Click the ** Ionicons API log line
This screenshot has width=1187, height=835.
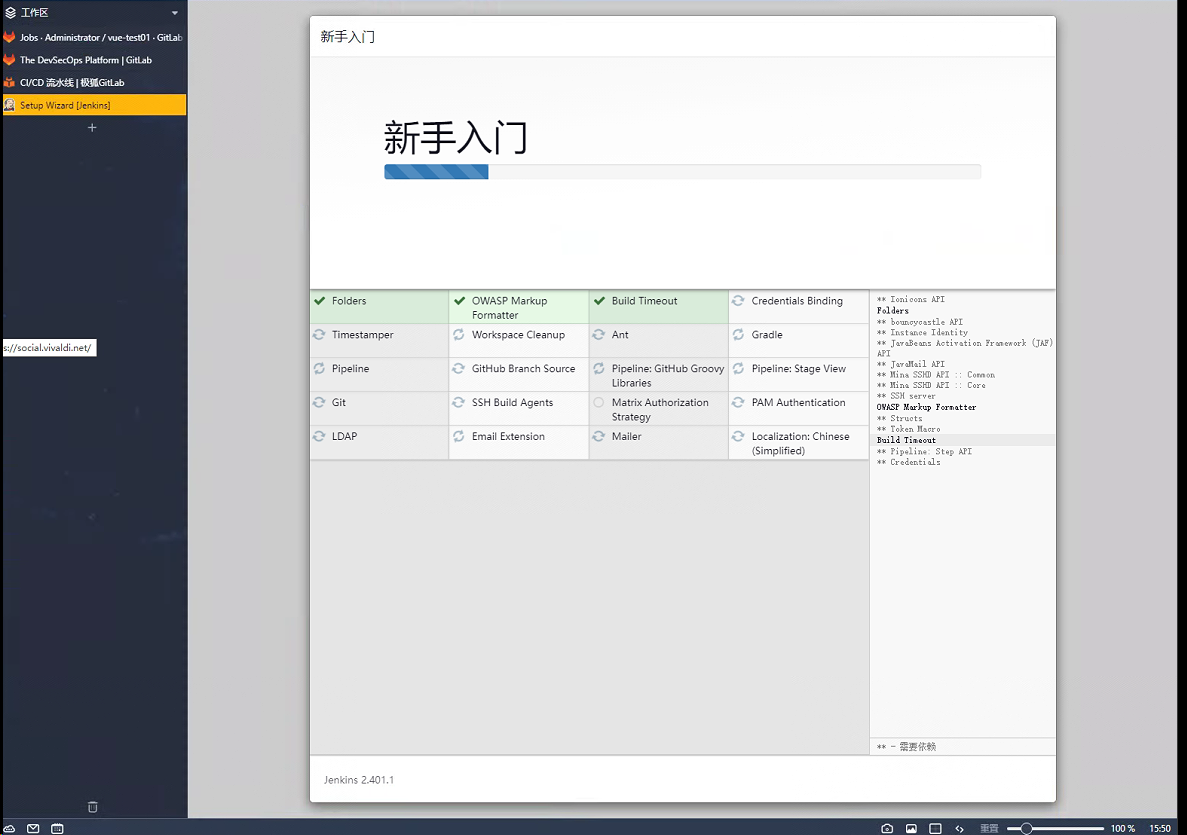click(911, 299)
